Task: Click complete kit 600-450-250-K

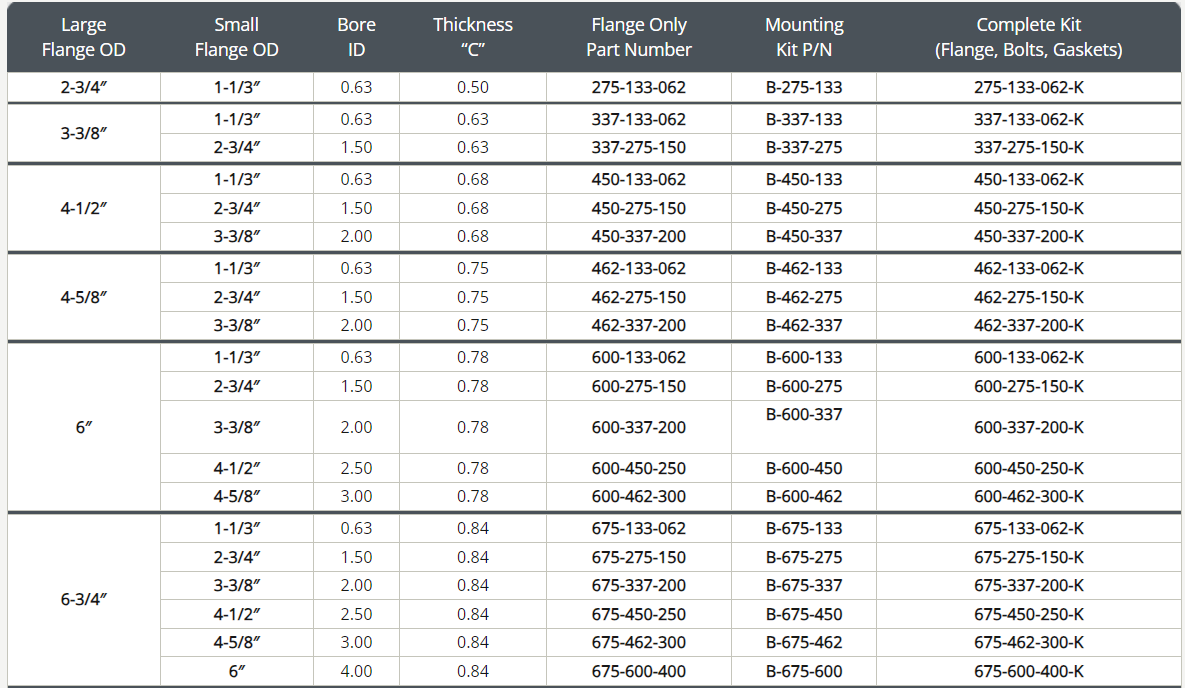Action: (x=1029, y=469)
